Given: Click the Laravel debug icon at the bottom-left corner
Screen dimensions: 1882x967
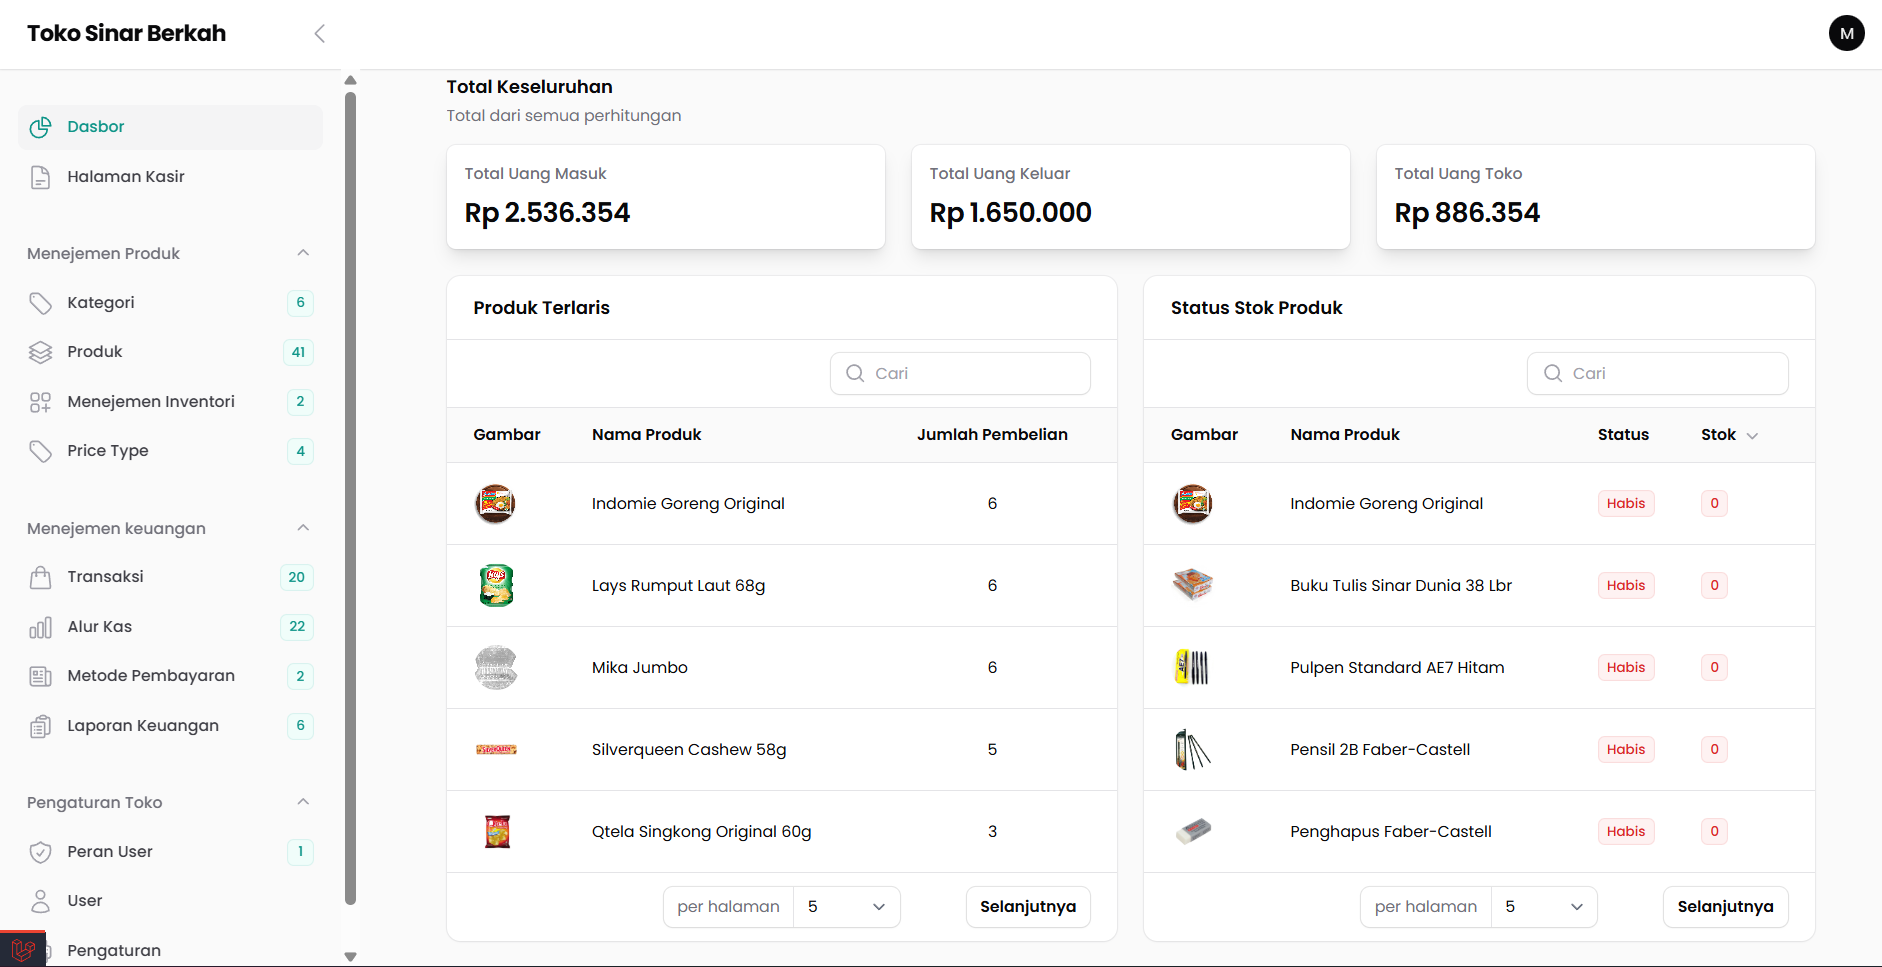Looking at the screenshot, I should [x=23, y=949].
